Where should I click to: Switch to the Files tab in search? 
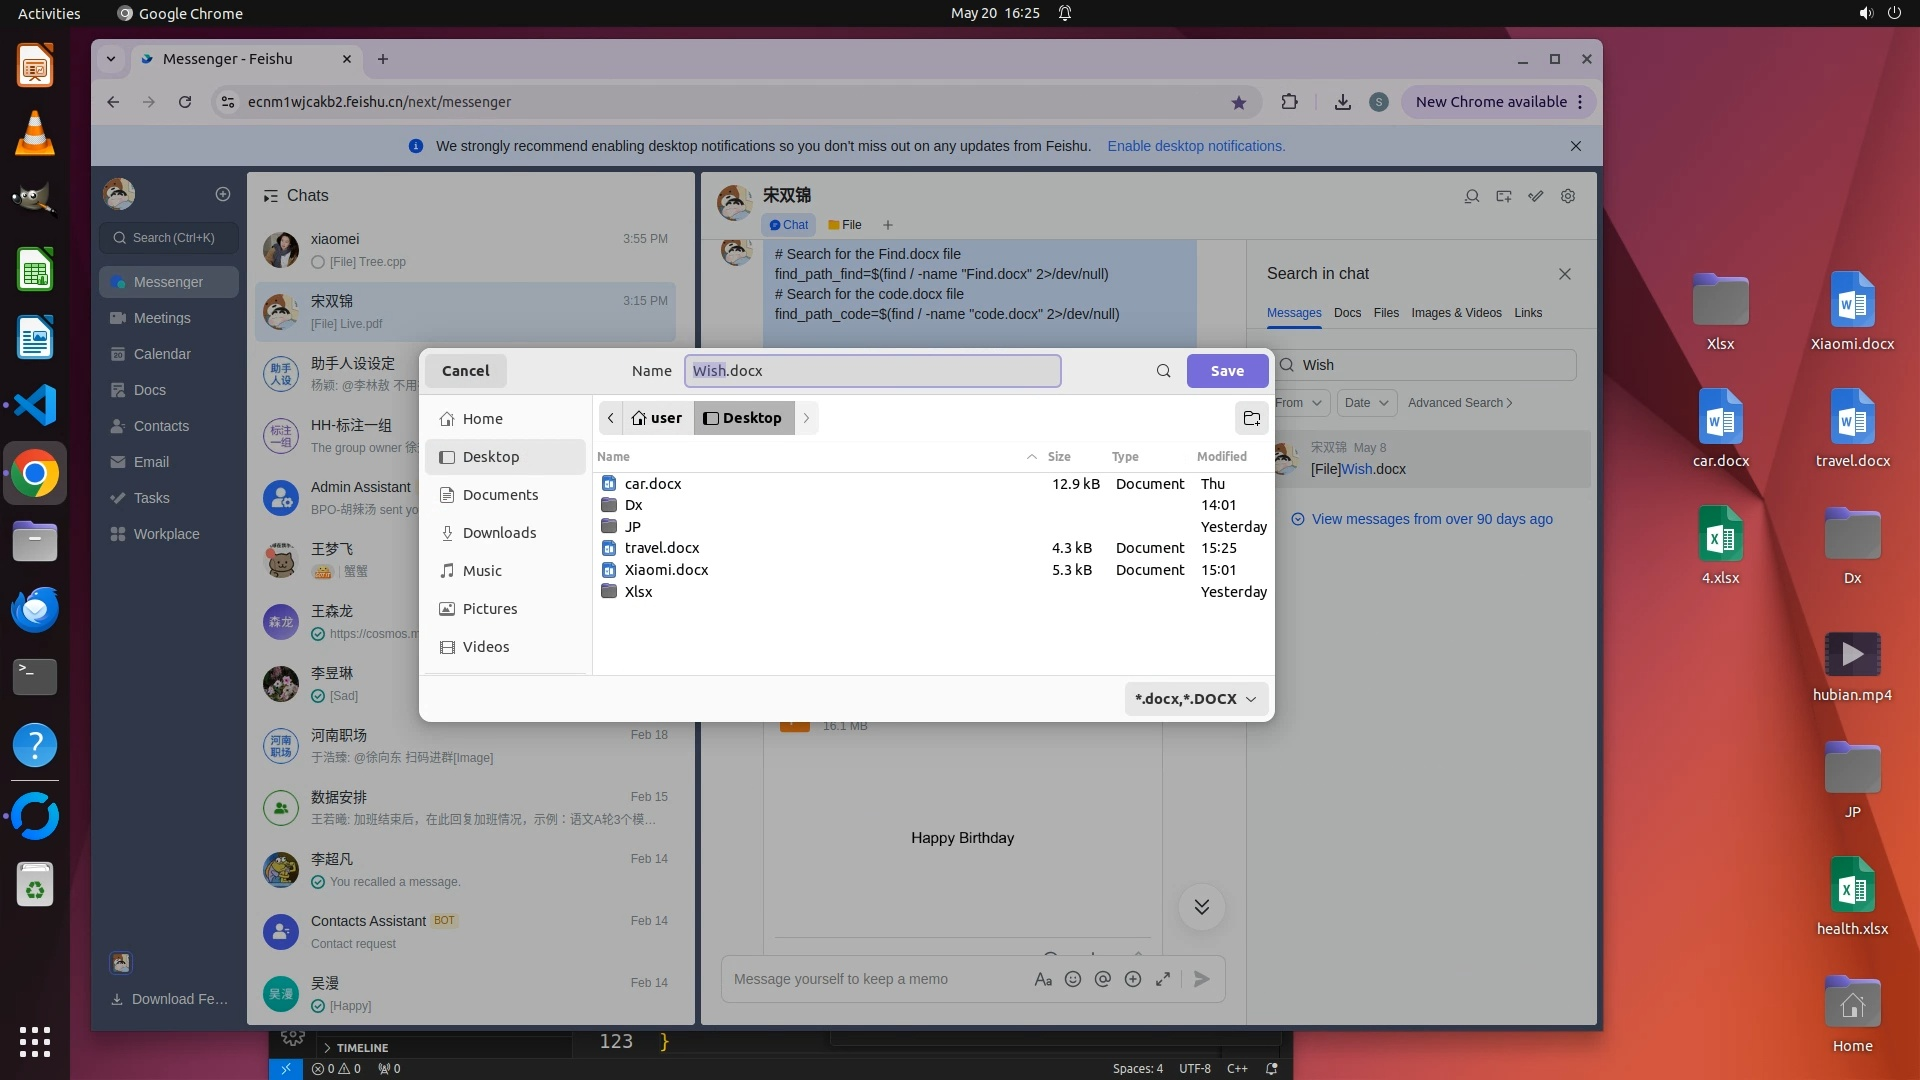tap(1386, 313)
